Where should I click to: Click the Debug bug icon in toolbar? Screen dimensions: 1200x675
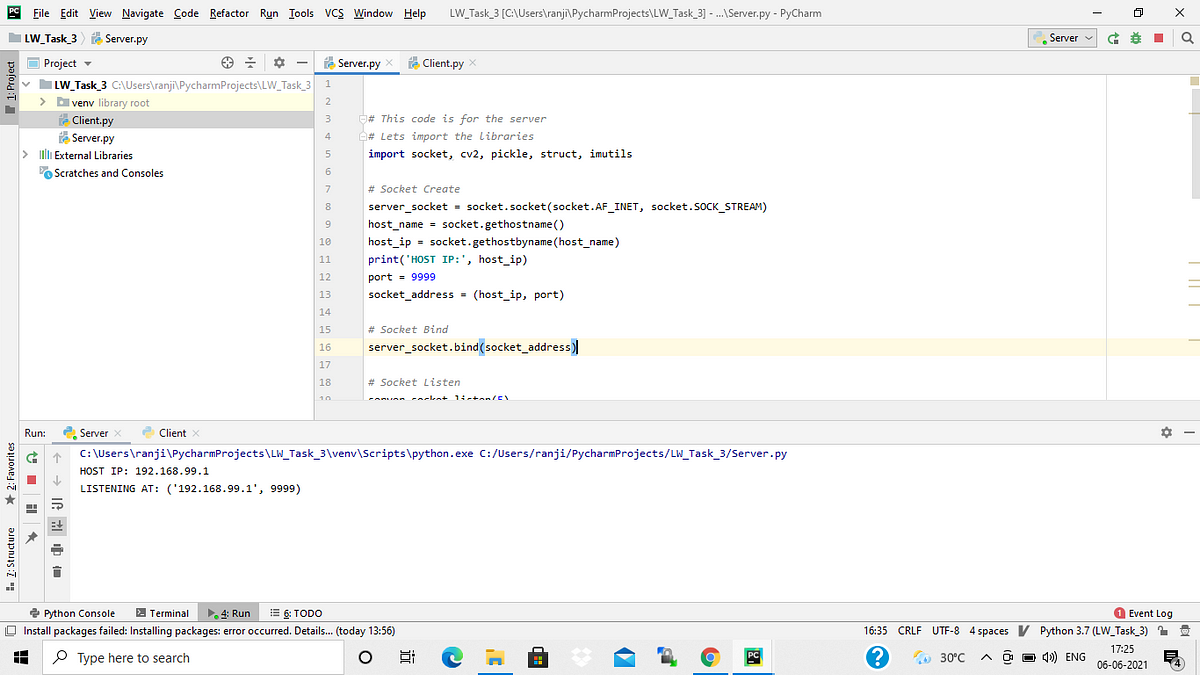1136,38
